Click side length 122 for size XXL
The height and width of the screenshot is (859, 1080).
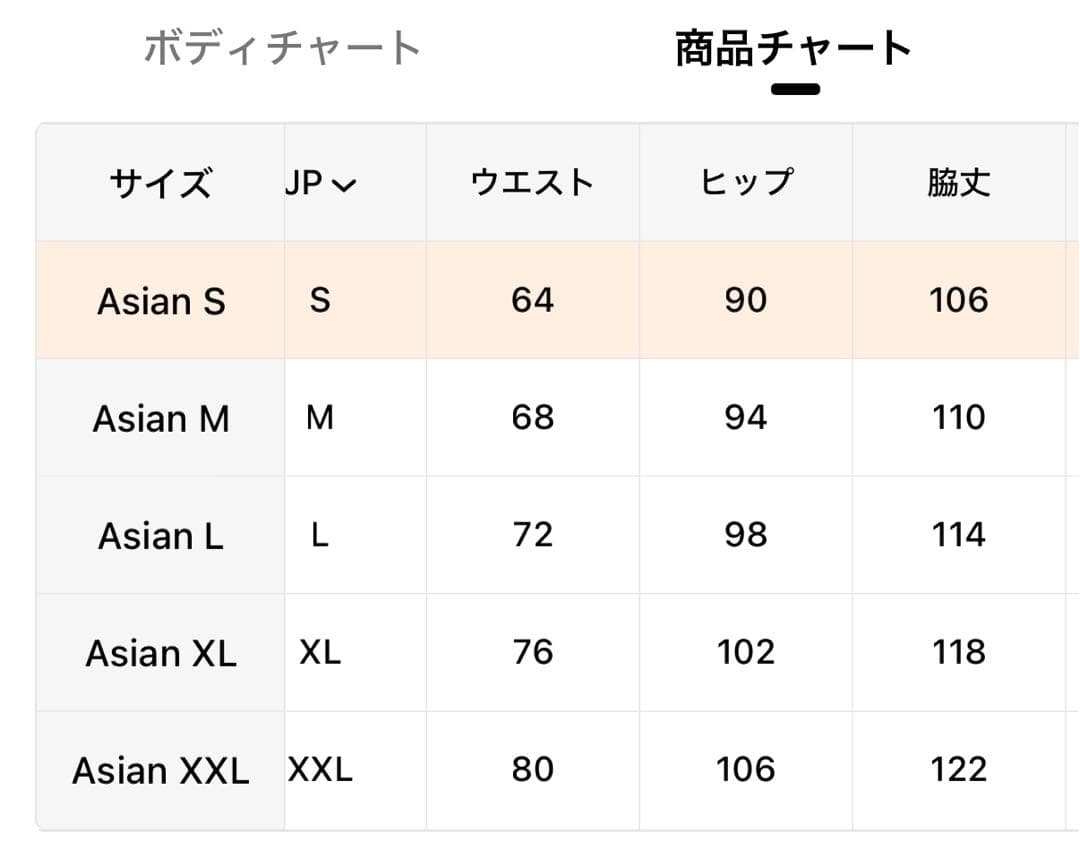(x=958, y=769)
